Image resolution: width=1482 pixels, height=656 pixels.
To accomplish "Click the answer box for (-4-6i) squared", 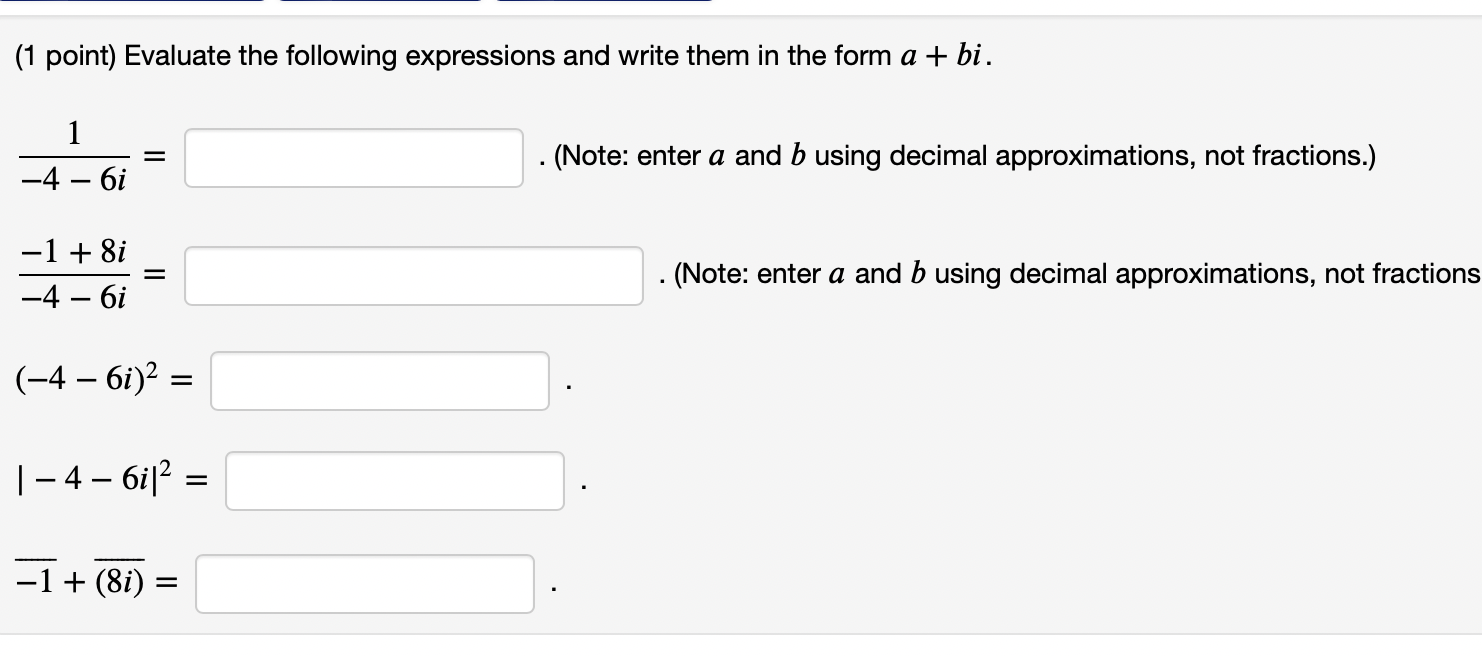I will tap(379, 381).
